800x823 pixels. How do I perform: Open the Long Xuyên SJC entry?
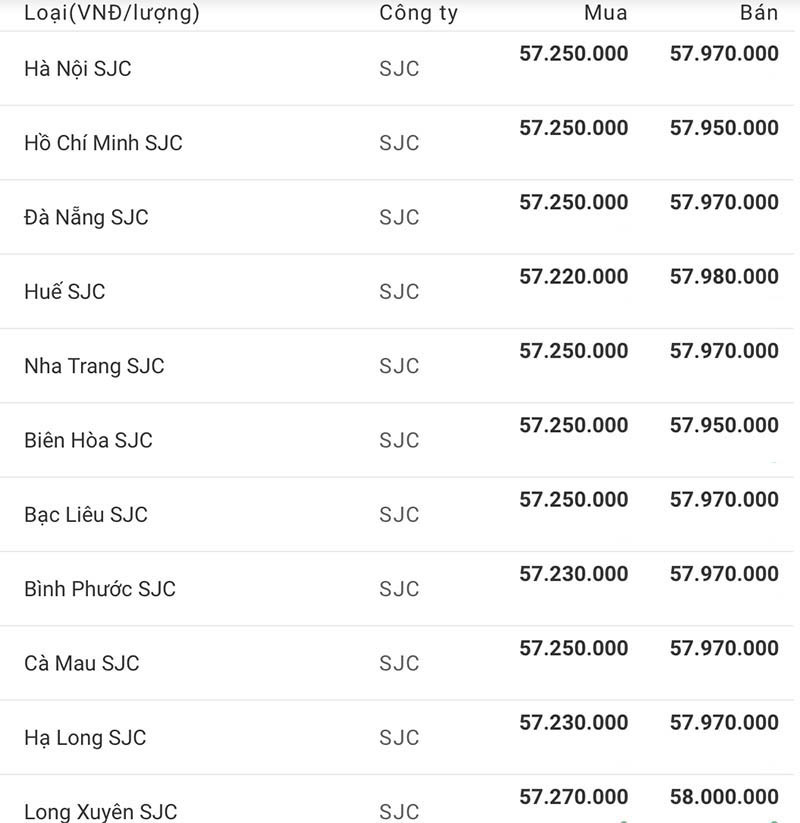101,811
